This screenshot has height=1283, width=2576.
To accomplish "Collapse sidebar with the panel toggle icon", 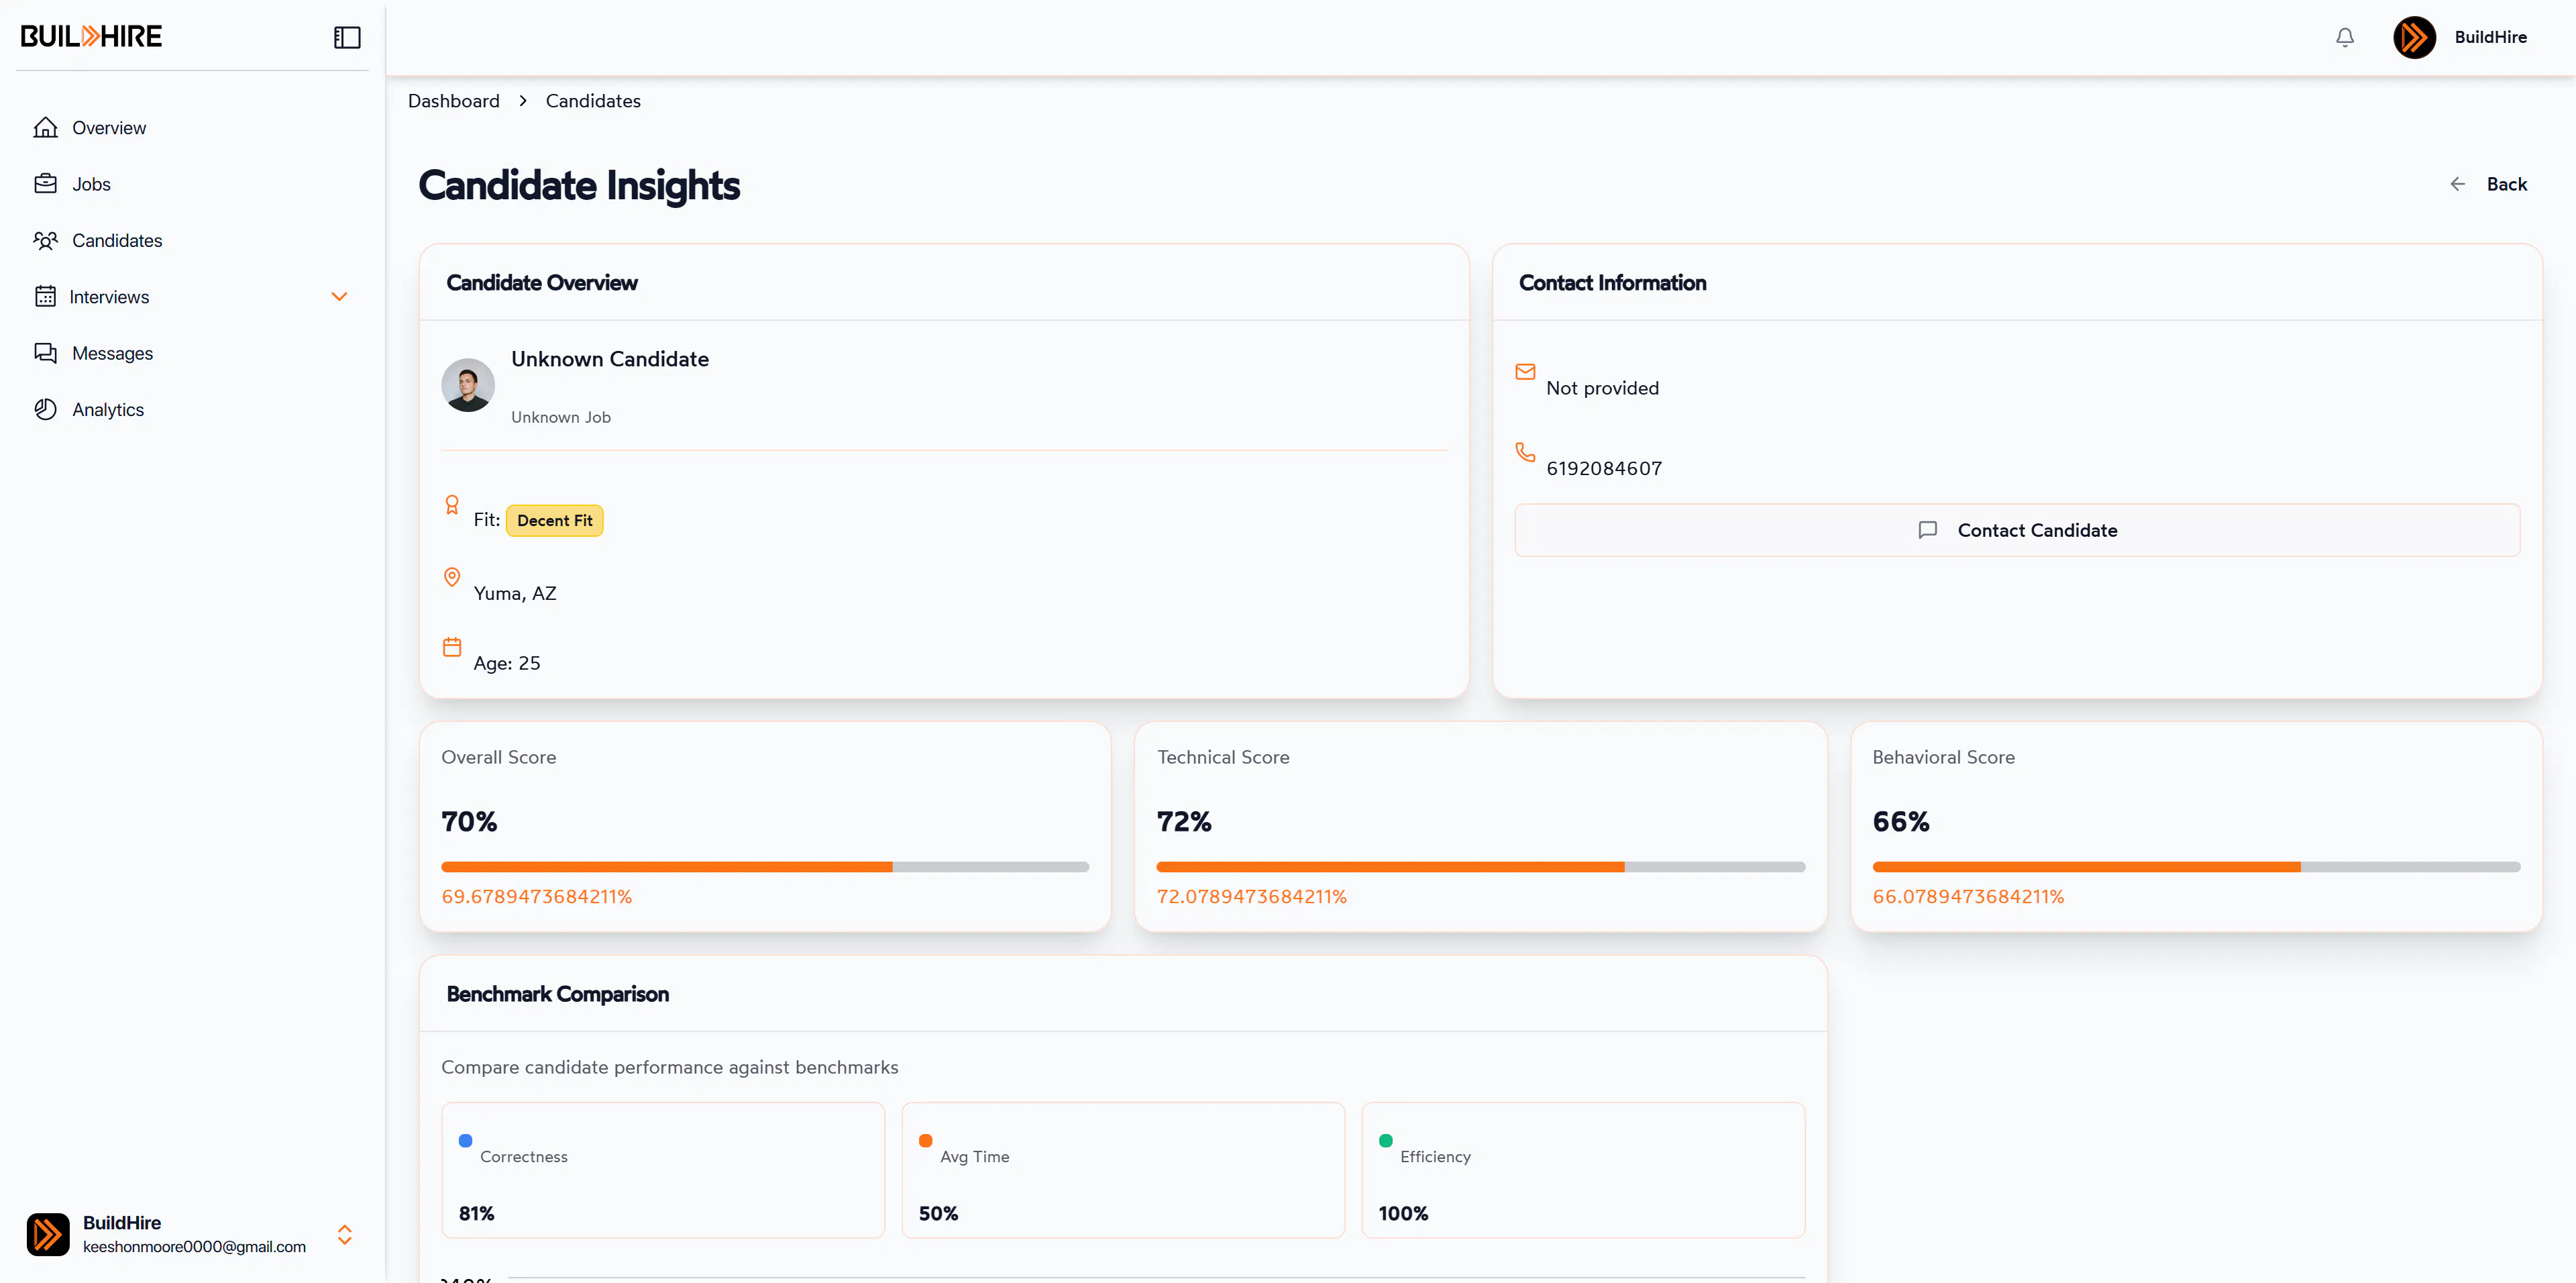I will pos(347,38).
